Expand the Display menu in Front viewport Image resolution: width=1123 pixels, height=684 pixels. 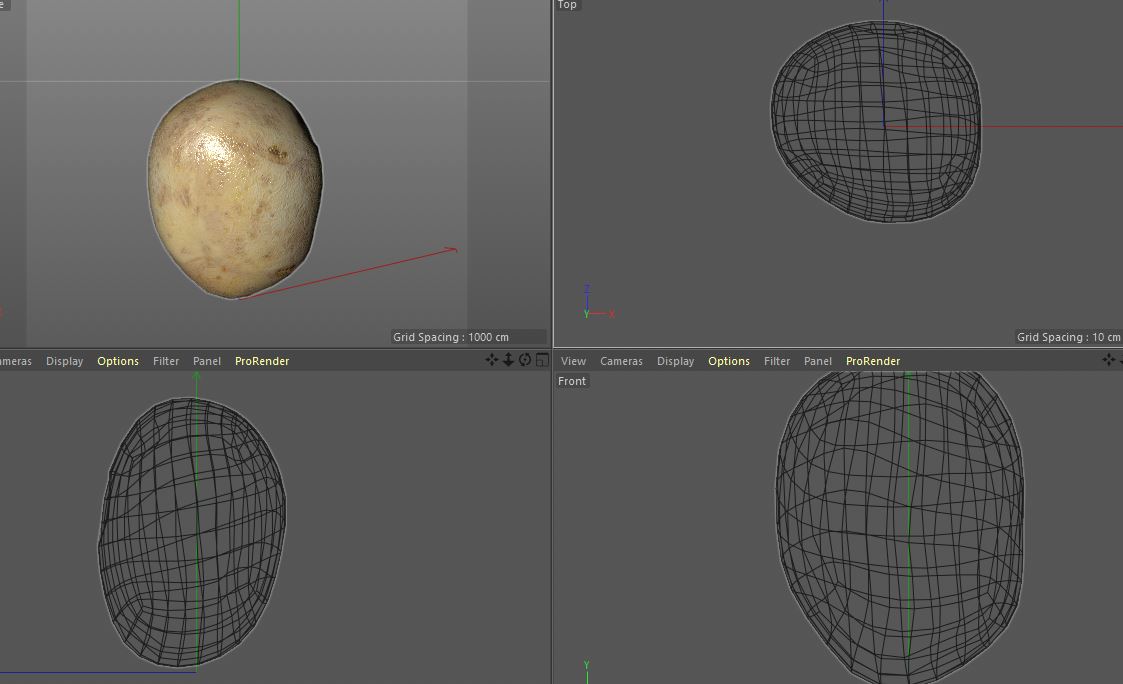(x=675, y=361)
